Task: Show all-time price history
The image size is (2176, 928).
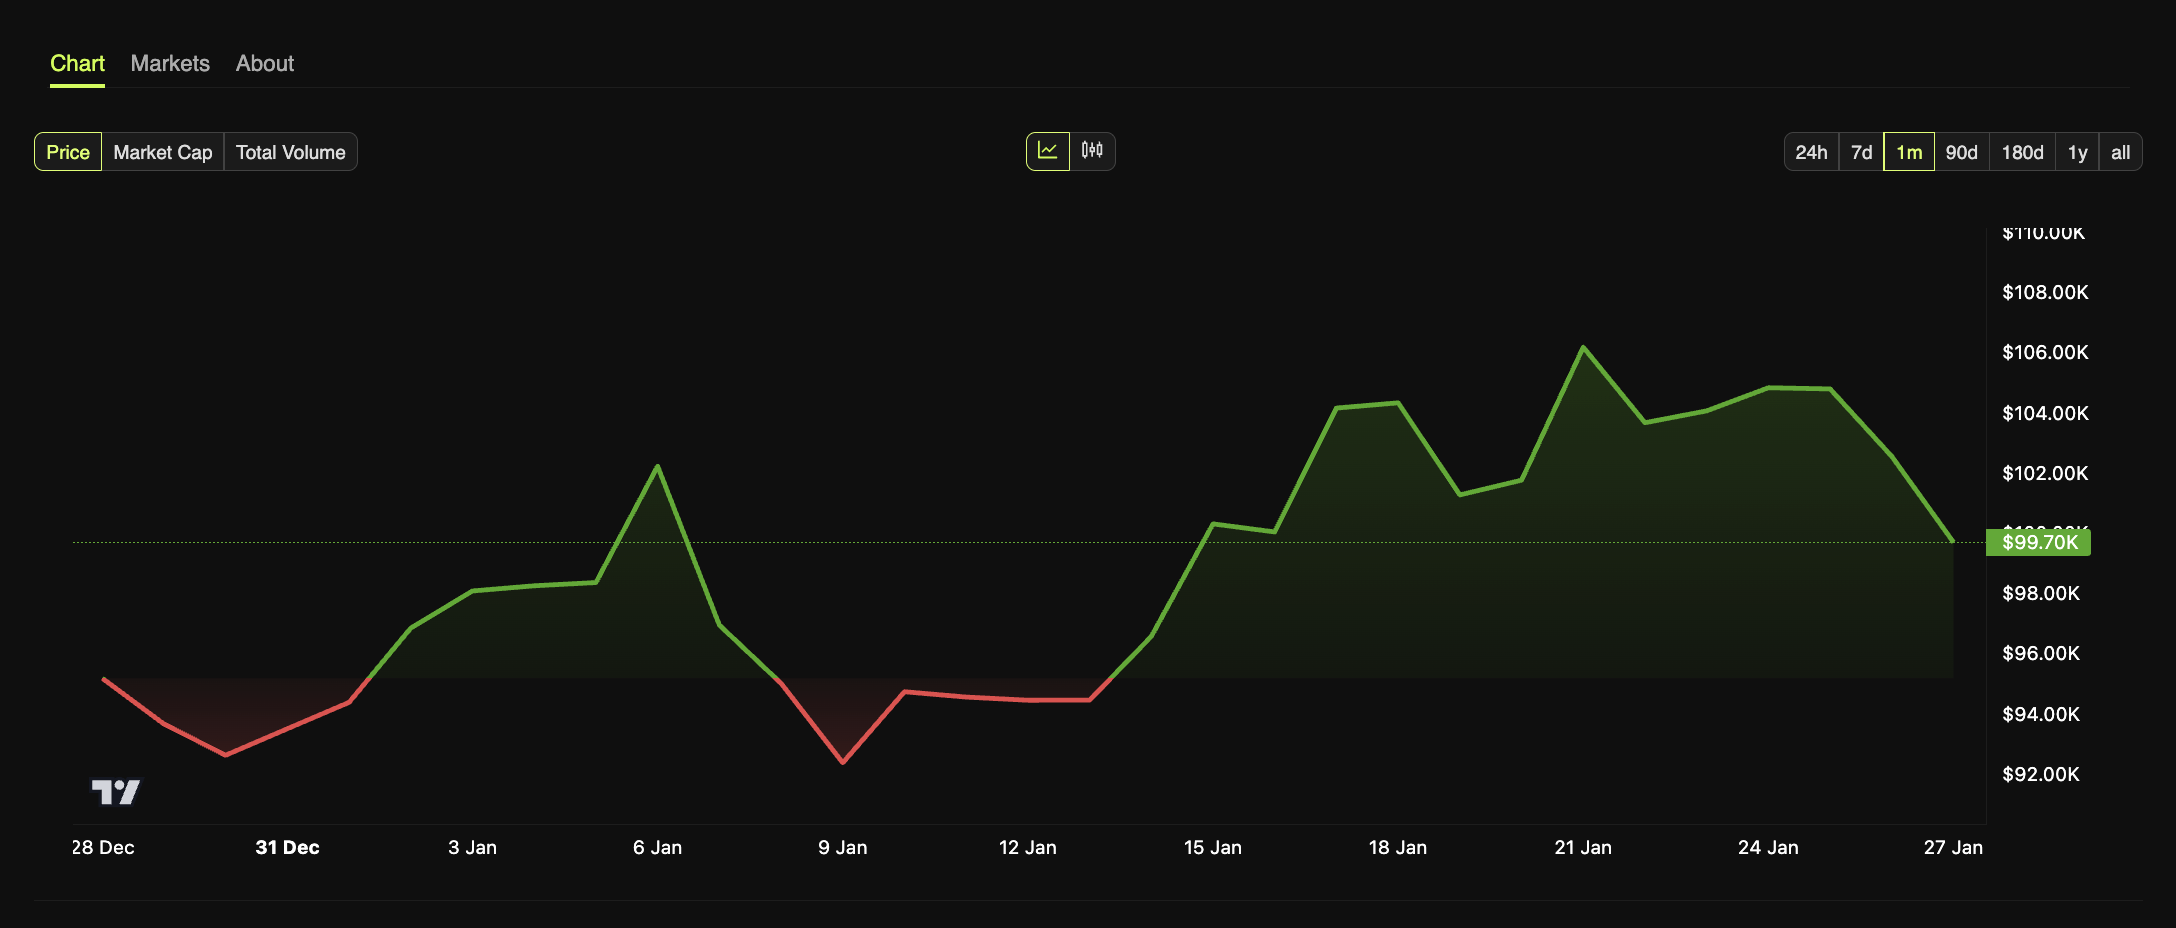Action: (2120, 152)
